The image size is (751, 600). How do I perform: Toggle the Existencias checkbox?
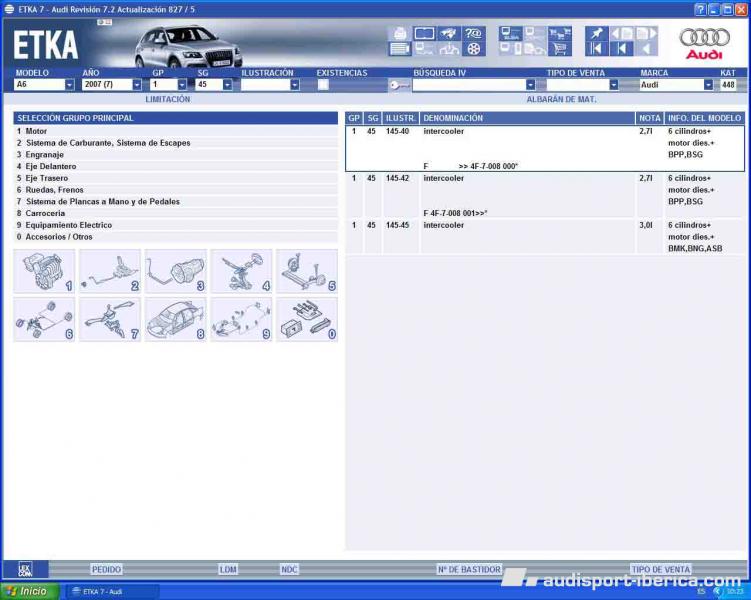(323, 85)
